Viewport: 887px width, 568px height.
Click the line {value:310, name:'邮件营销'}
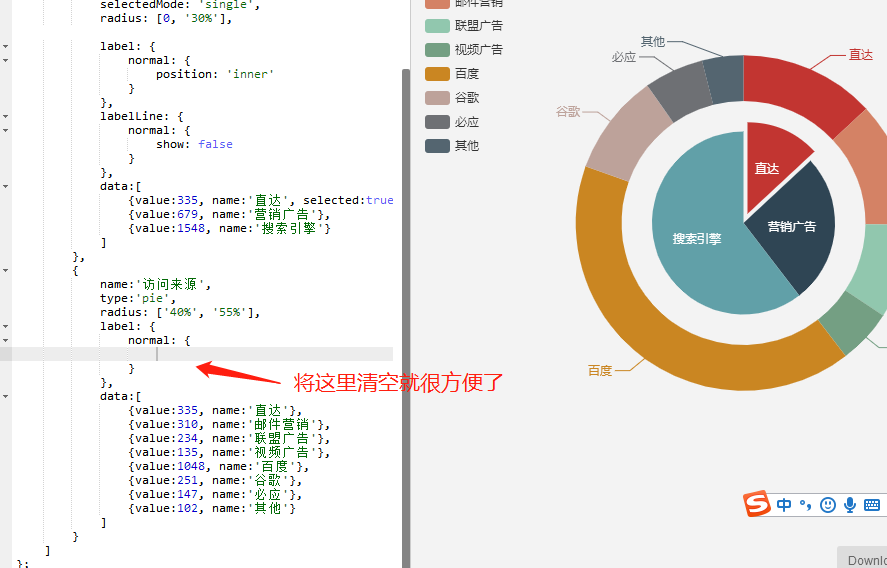[229, 424]
